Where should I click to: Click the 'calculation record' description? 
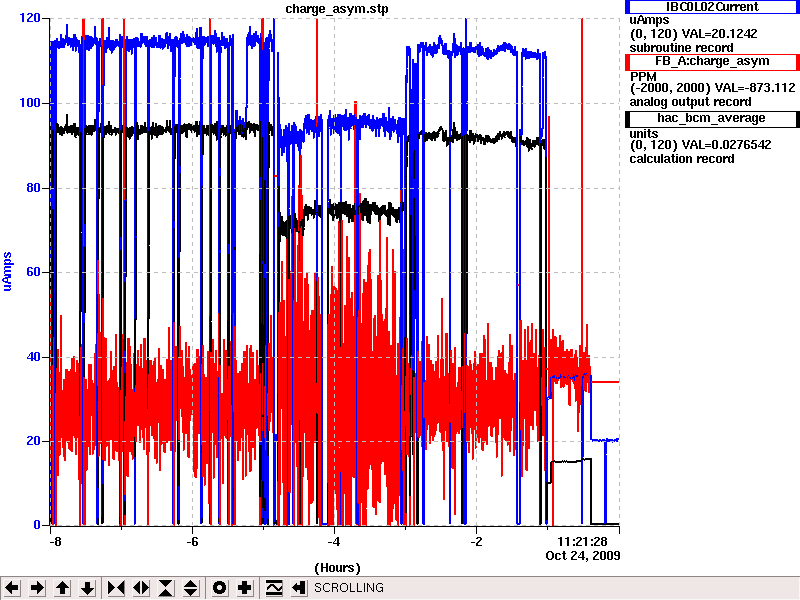pyautogui.click(x=682, y=159)
